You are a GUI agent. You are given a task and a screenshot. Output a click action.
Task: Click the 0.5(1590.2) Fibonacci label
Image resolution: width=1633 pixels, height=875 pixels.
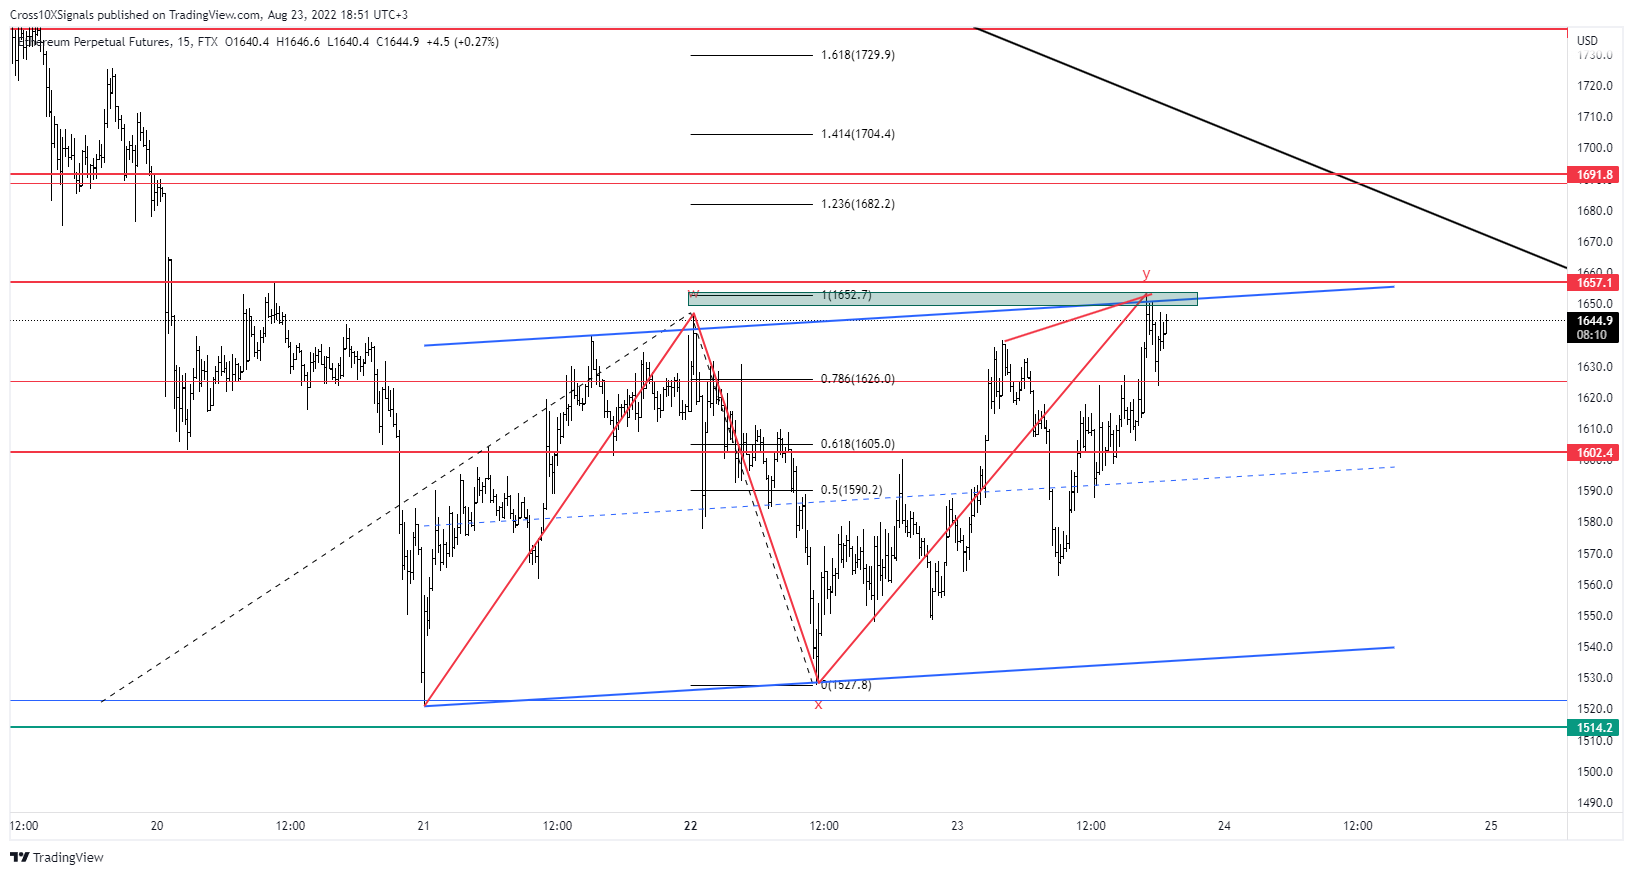(852, 490)
